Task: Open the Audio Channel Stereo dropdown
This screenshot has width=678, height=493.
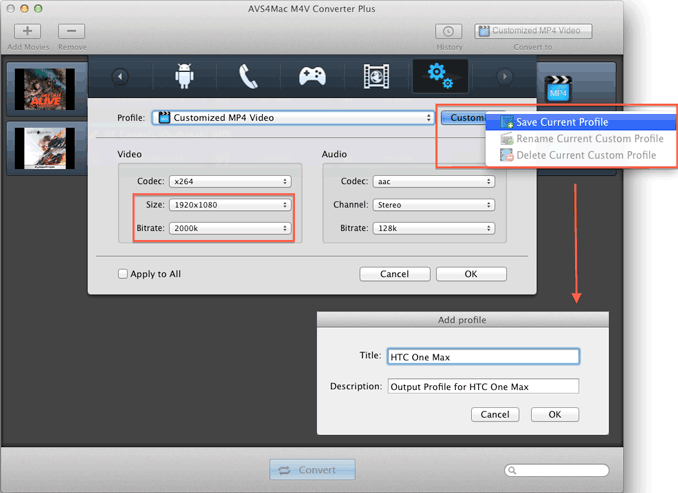Action: coord(434,205)
